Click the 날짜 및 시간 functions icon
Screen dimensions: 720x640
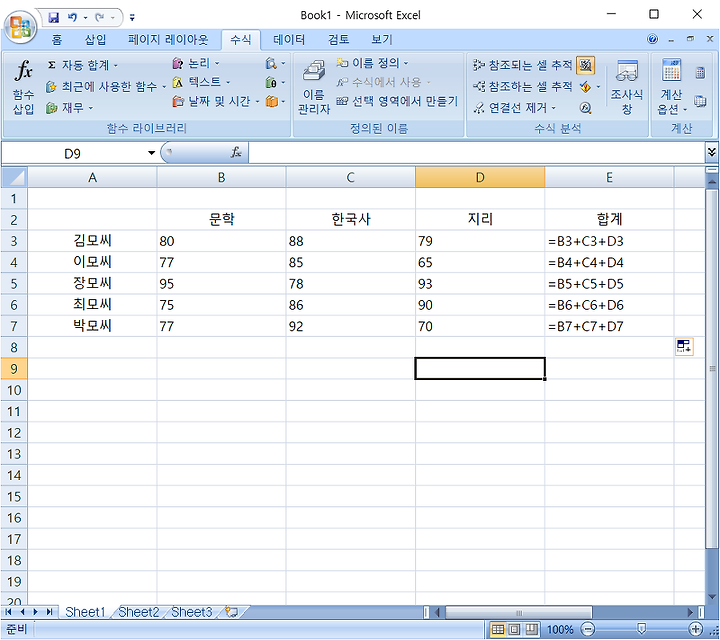click(x=178, y=101)
